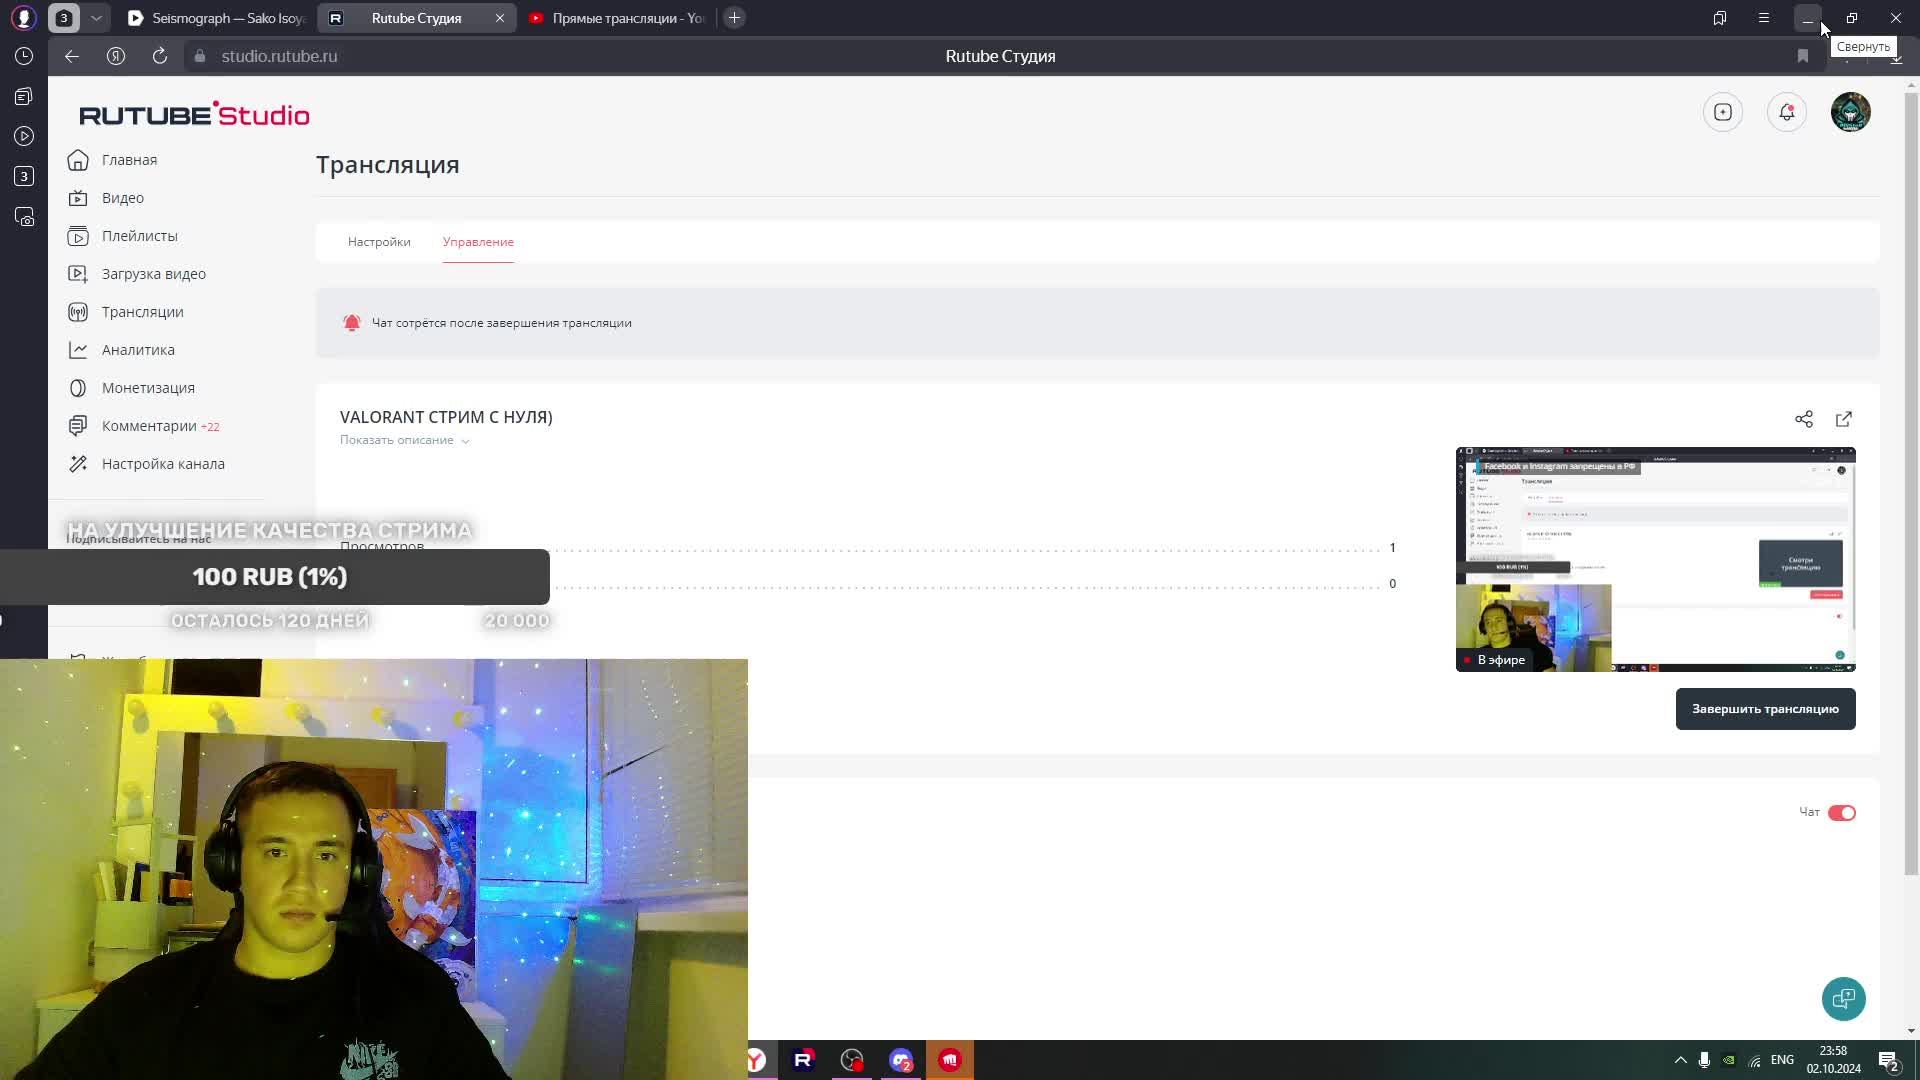The image size is (1920, 1080).
Task: Open Аналитика section
Action: point(121,350)
